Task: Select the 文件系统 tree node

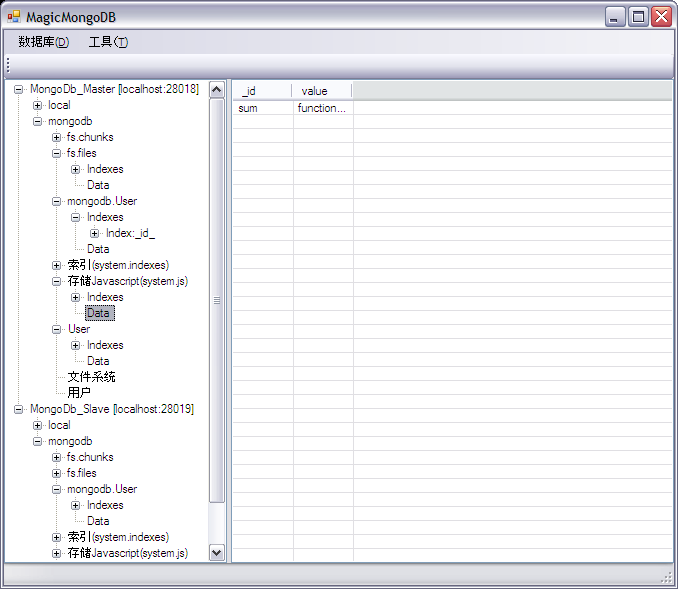Action: (91, 377)
